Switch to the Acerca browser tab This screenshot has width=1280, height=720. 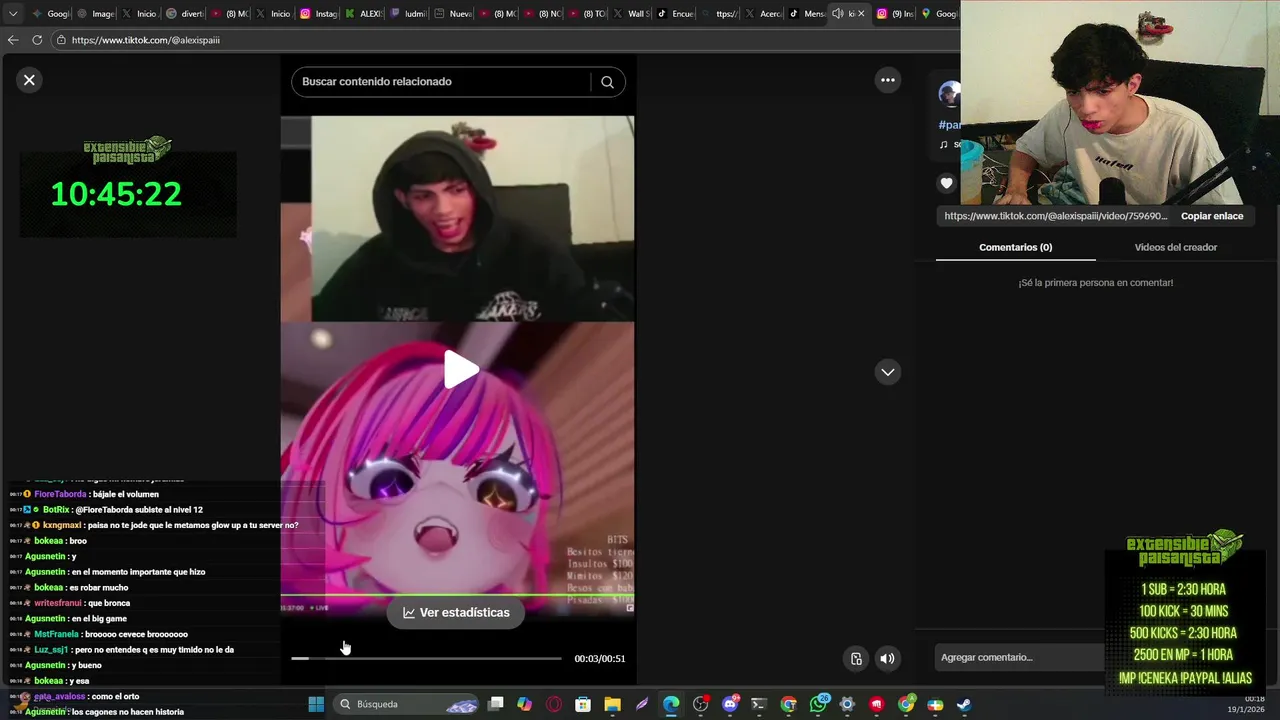click(x=766, y=14)
